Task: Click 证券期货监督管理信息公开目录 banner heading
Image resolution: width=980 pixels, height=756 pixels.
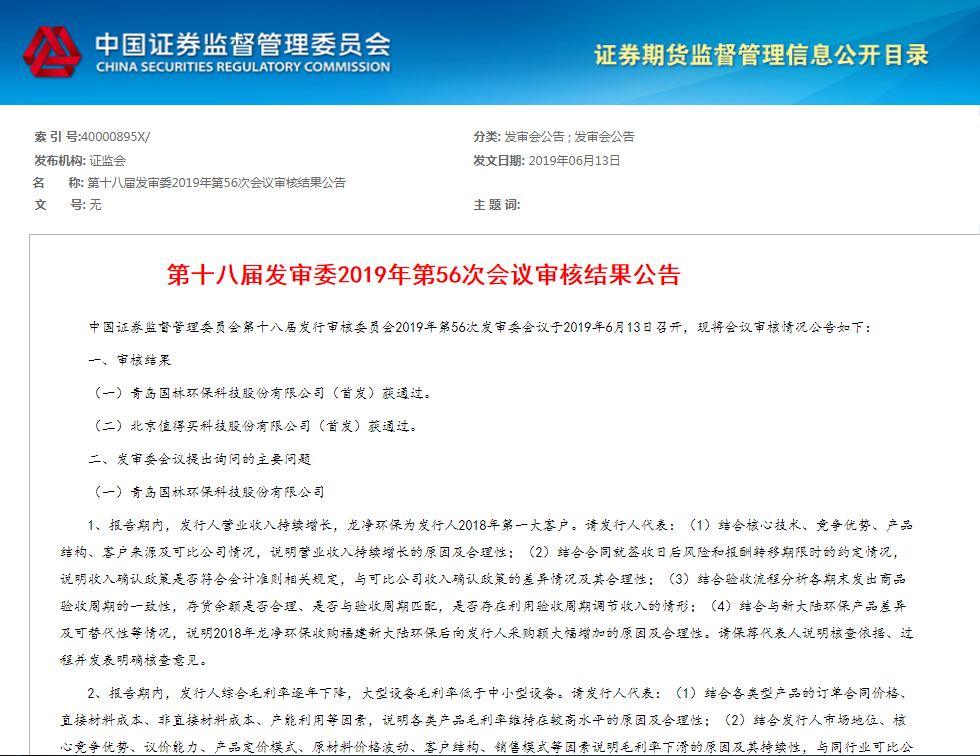Action: [761, 55]
